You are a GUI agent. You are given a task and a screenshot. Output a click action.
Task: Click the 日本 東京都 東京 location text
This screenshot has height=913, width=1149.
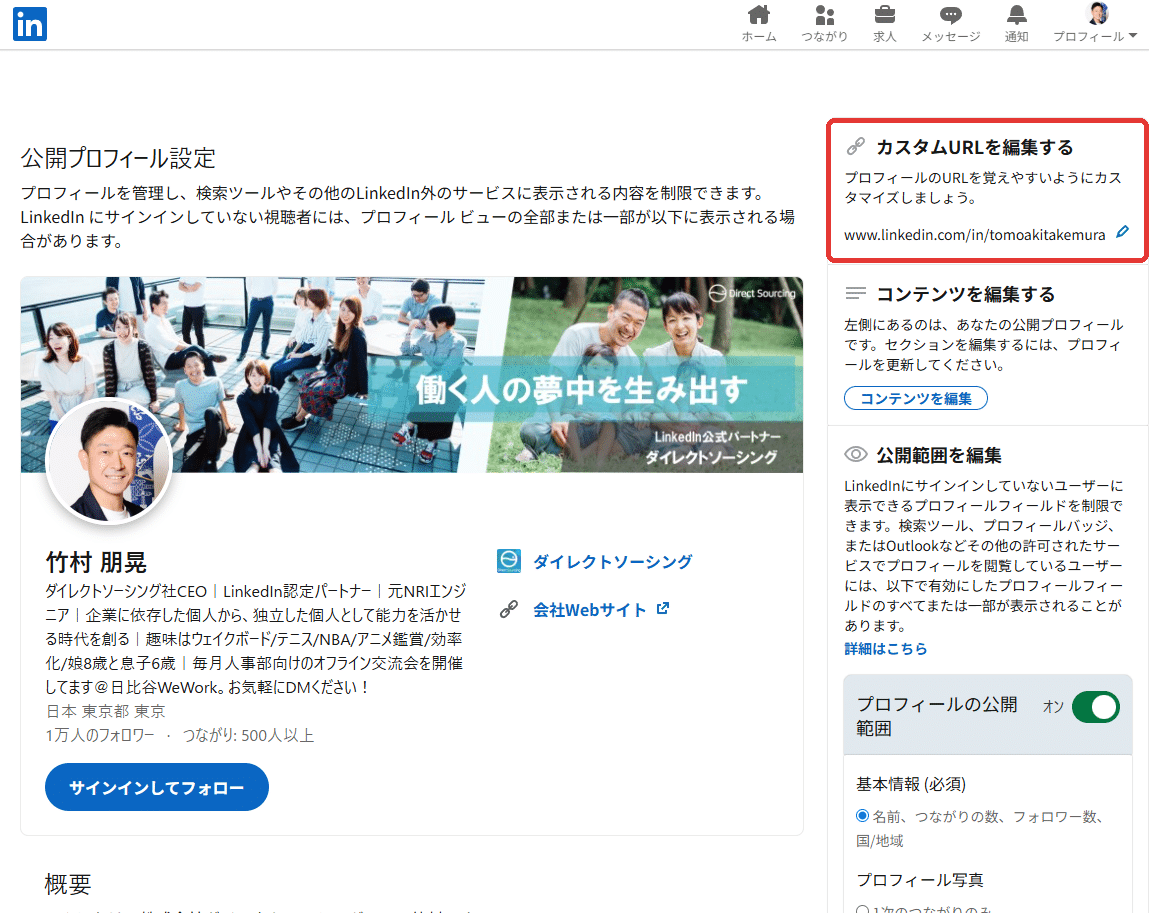(106, 711)
